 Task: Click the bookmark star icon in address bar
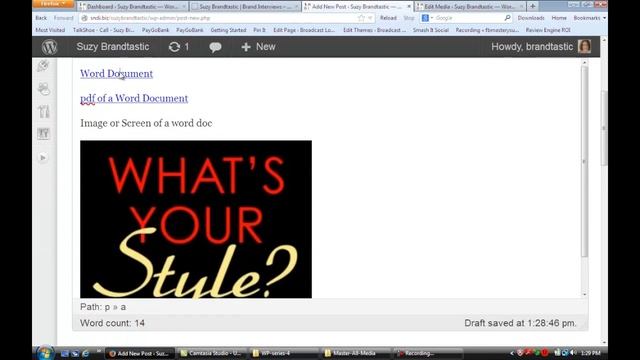[x=361, y=18]
